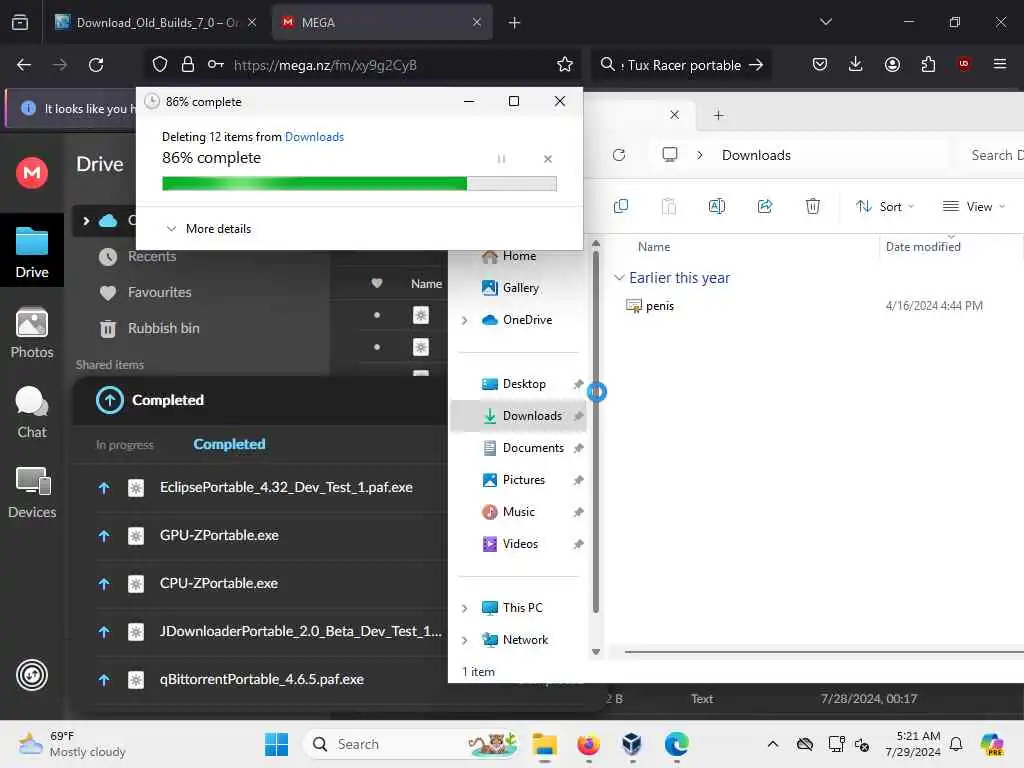This screenshot has width=1024, height=768.
Task: Expand the Network tree chevron
Action: pyautogui.click(x=464, y=640)
